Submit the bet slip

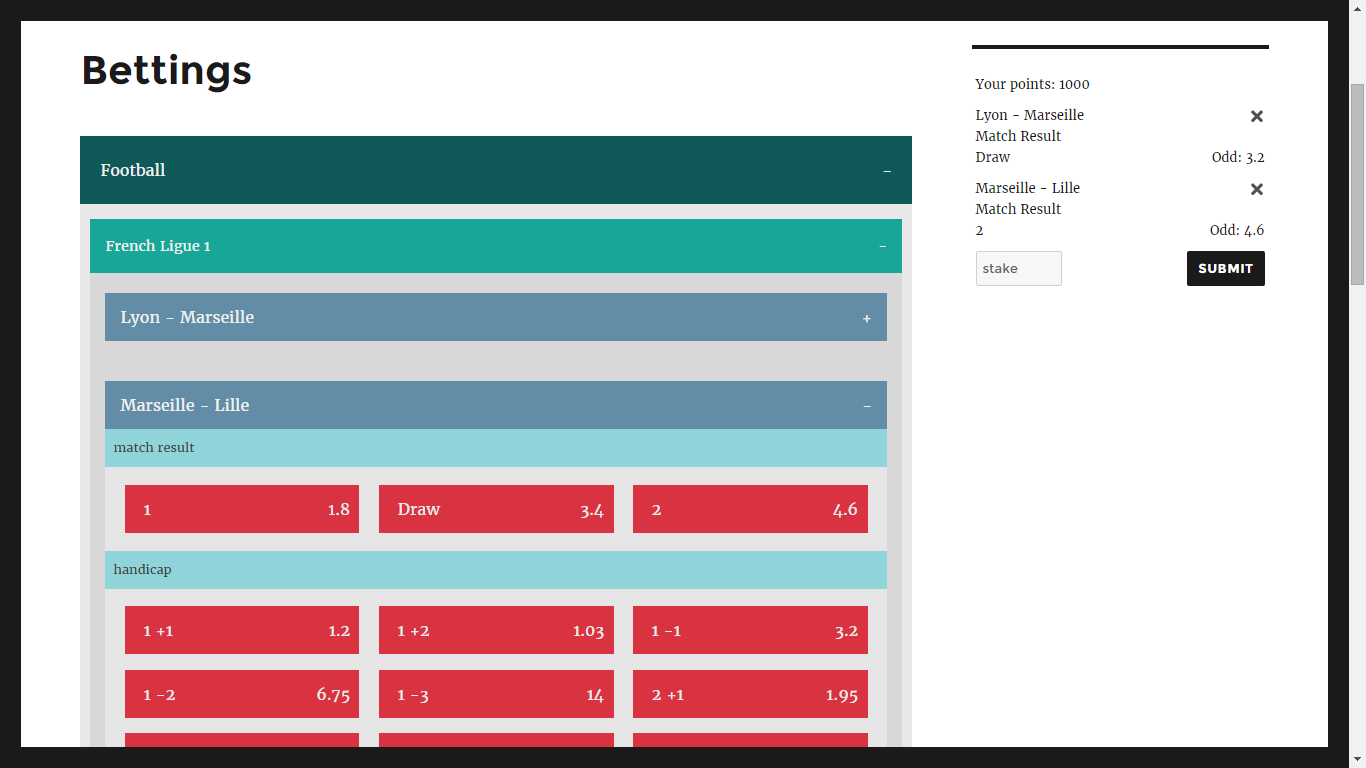[x=1225, y=268]
